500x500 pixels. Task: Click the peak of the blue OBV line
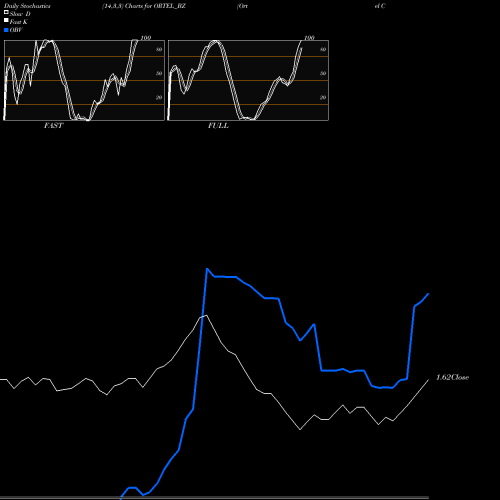tap(207, 269)
